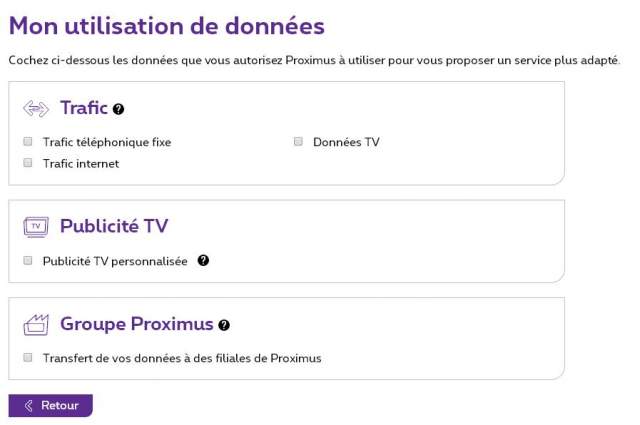
Task: Click the help icon next to Groupe Proximus
Action: pyautogui.click(x=224, y=325)
